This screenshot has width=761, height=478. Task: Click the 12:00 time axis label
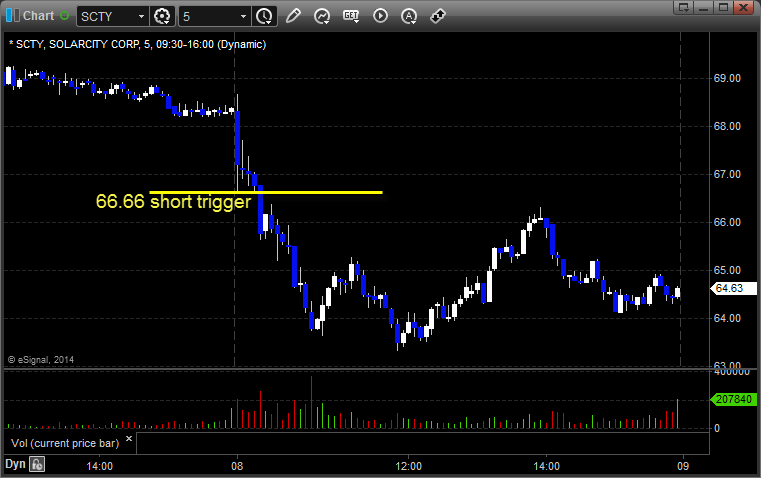coord(409,466)
